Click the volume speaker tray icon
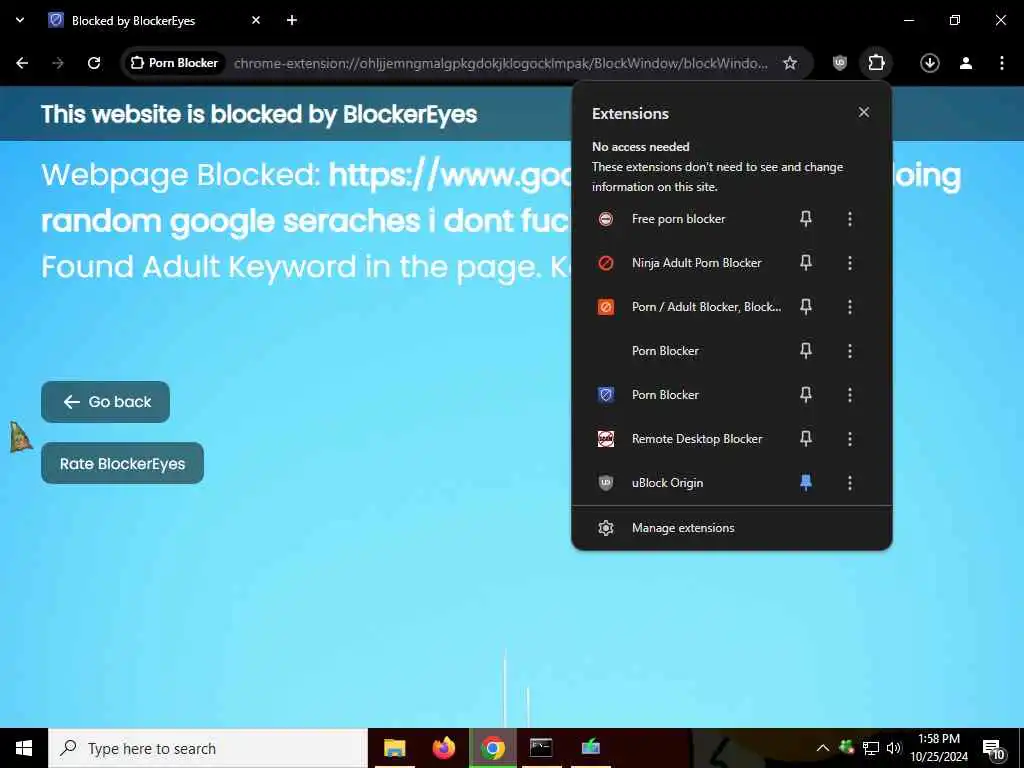1024x768 pixels. point(894,748)
